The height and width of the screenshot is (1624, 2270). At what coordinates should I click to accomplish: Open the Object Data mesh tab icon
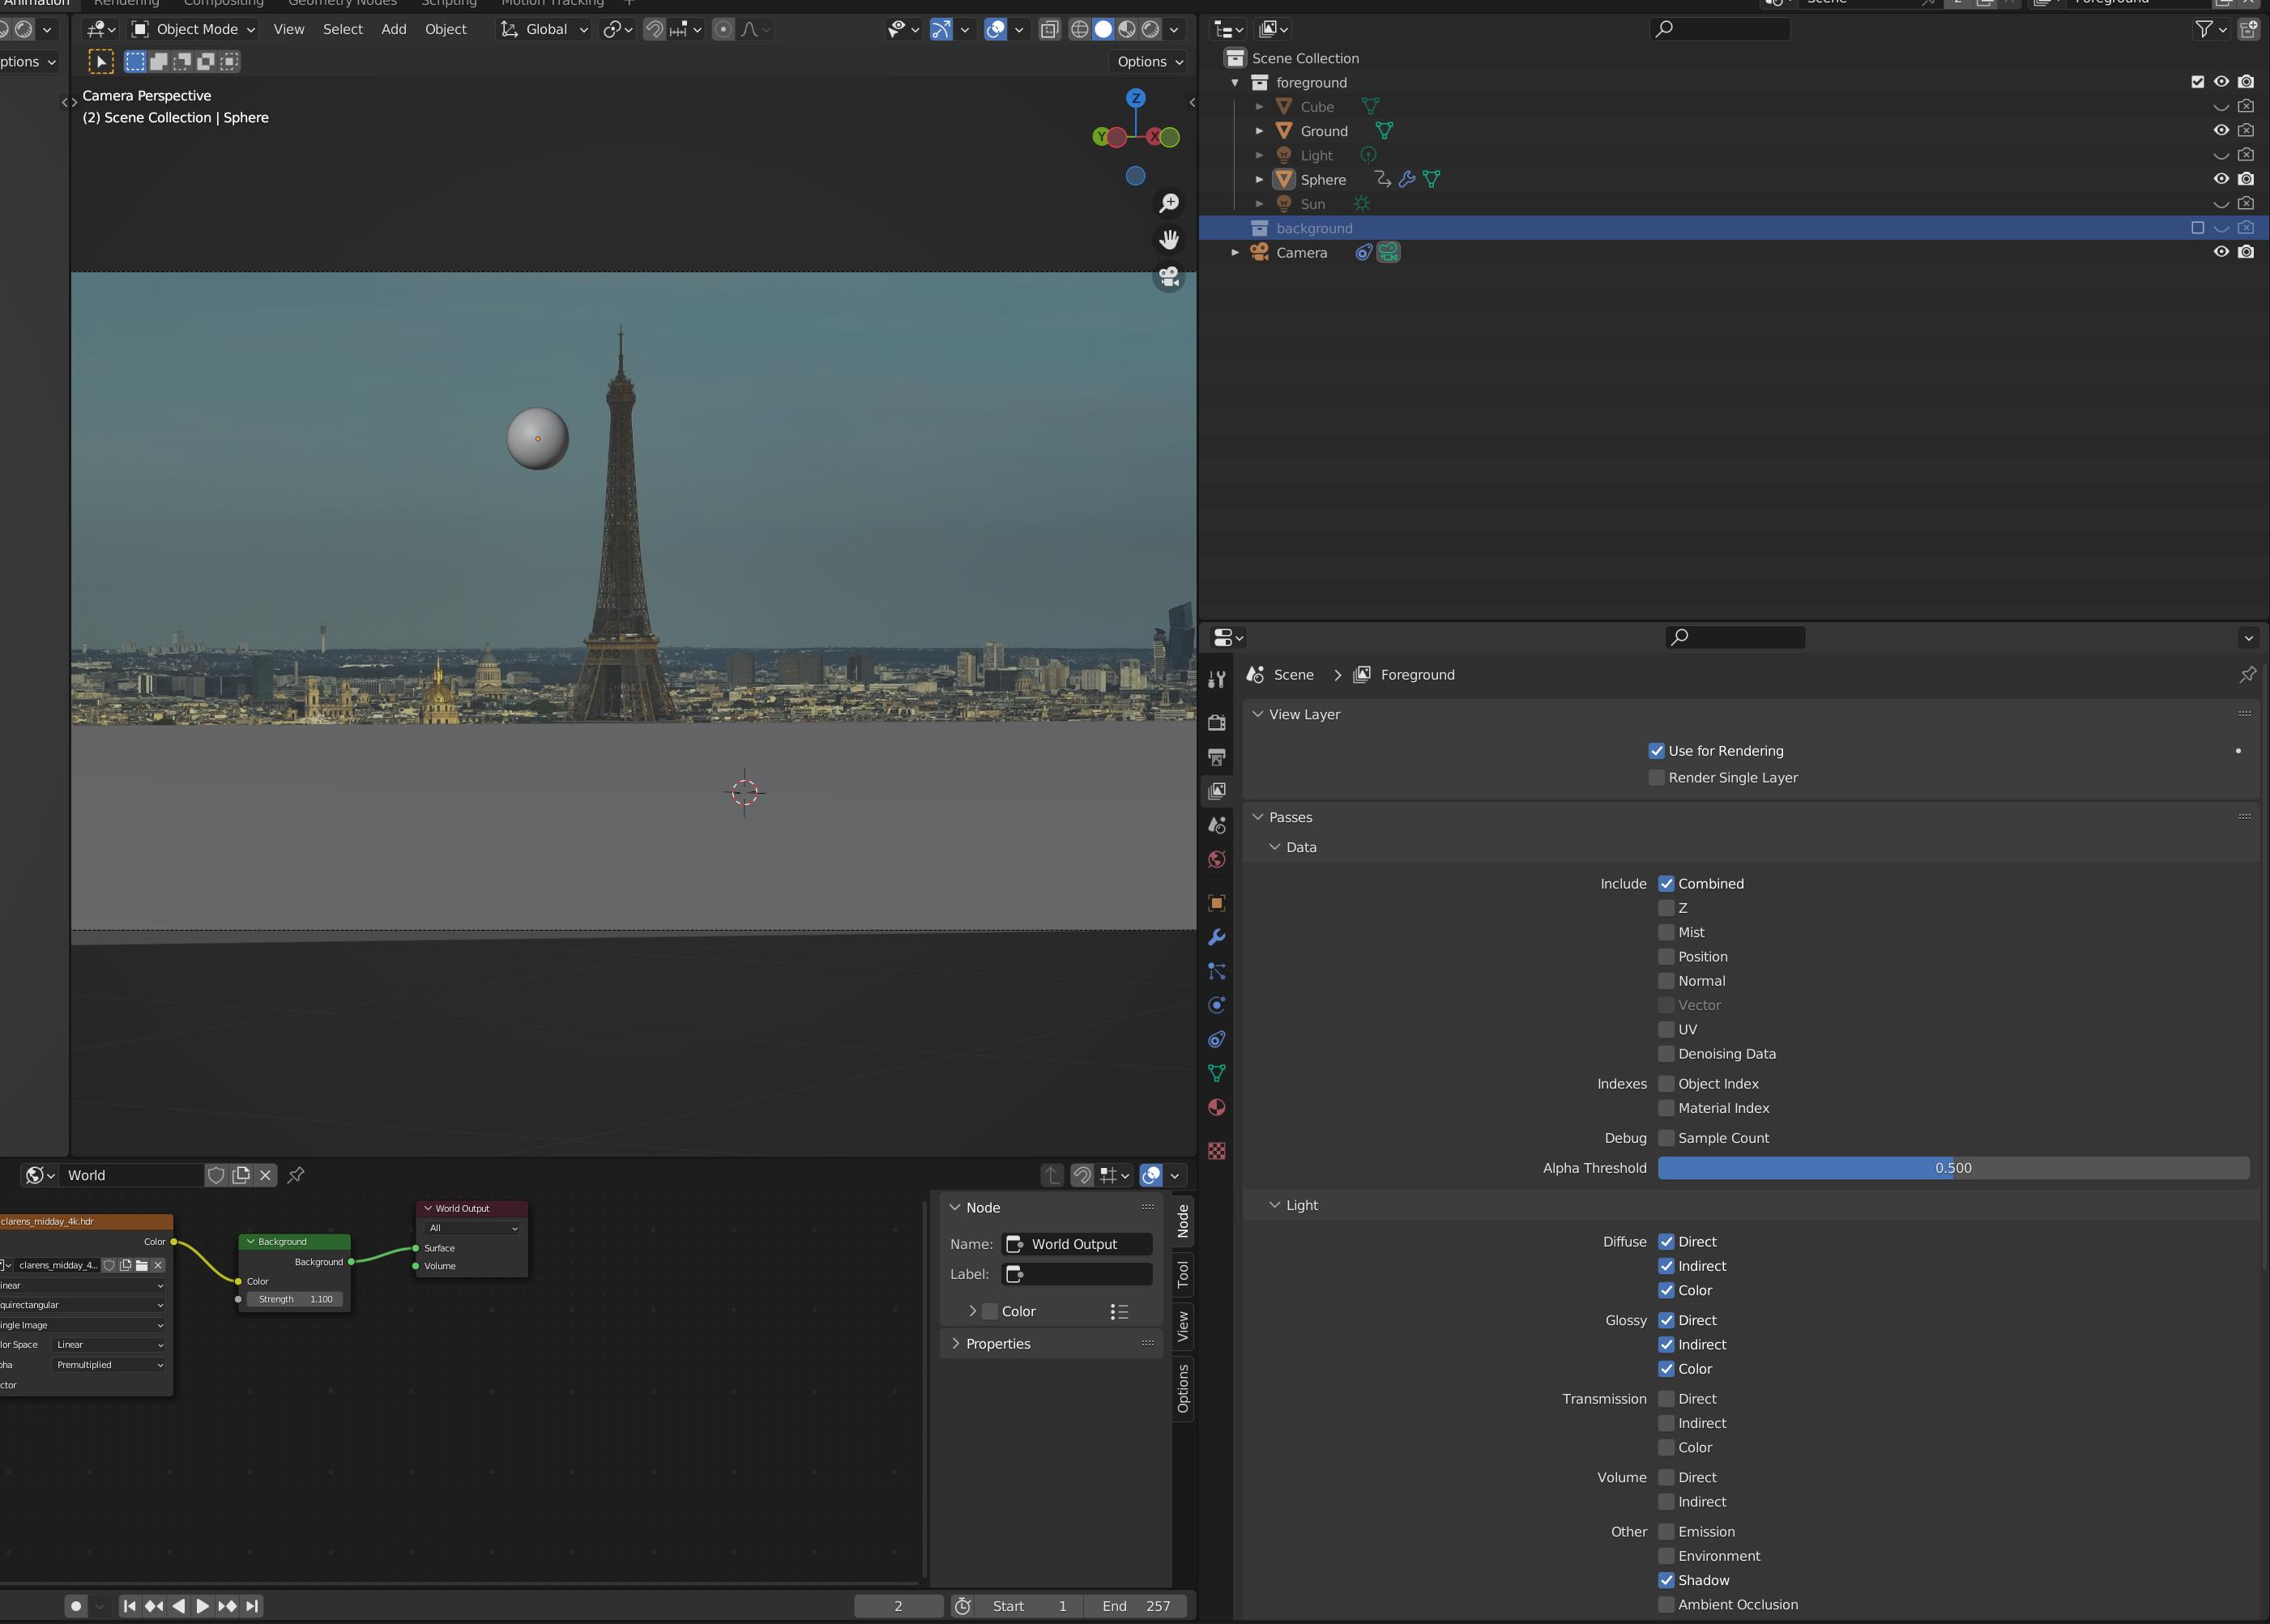click(x=1216, y=1073)
